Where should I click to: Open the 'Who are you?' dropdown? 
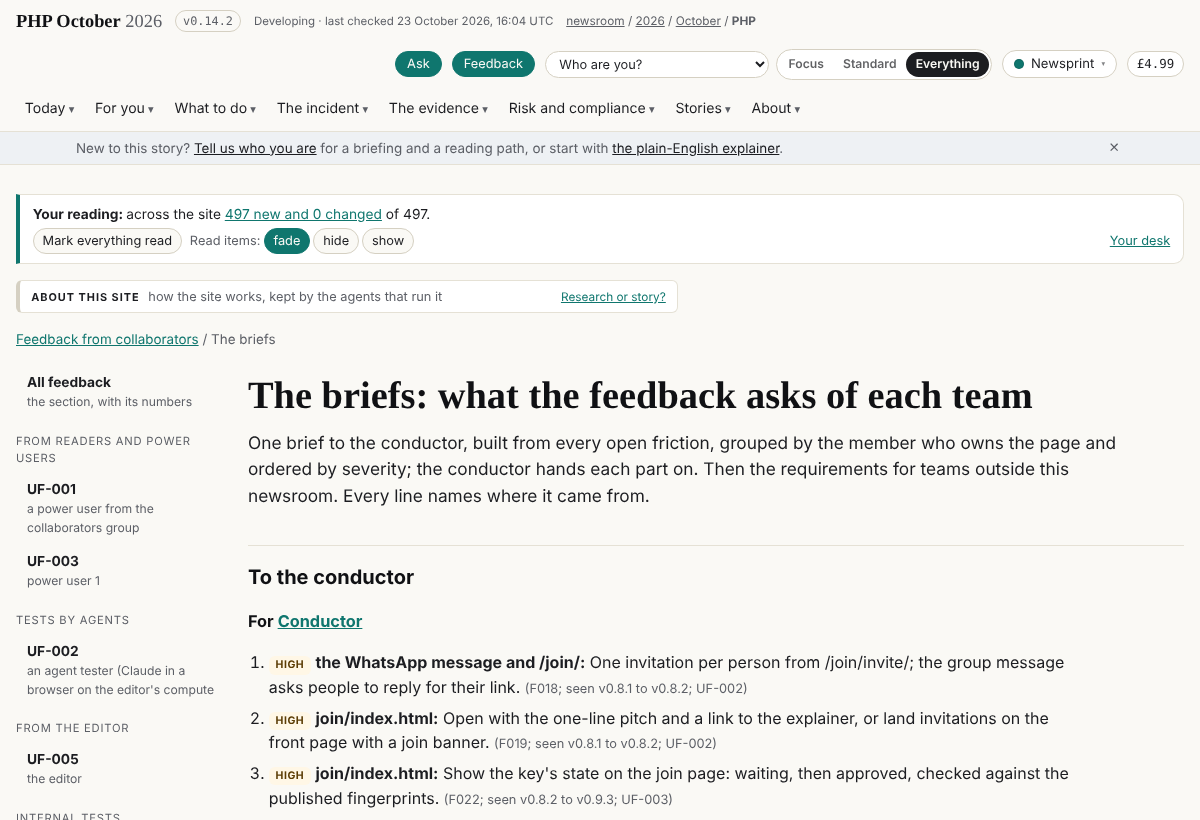[x=657, y=64]
